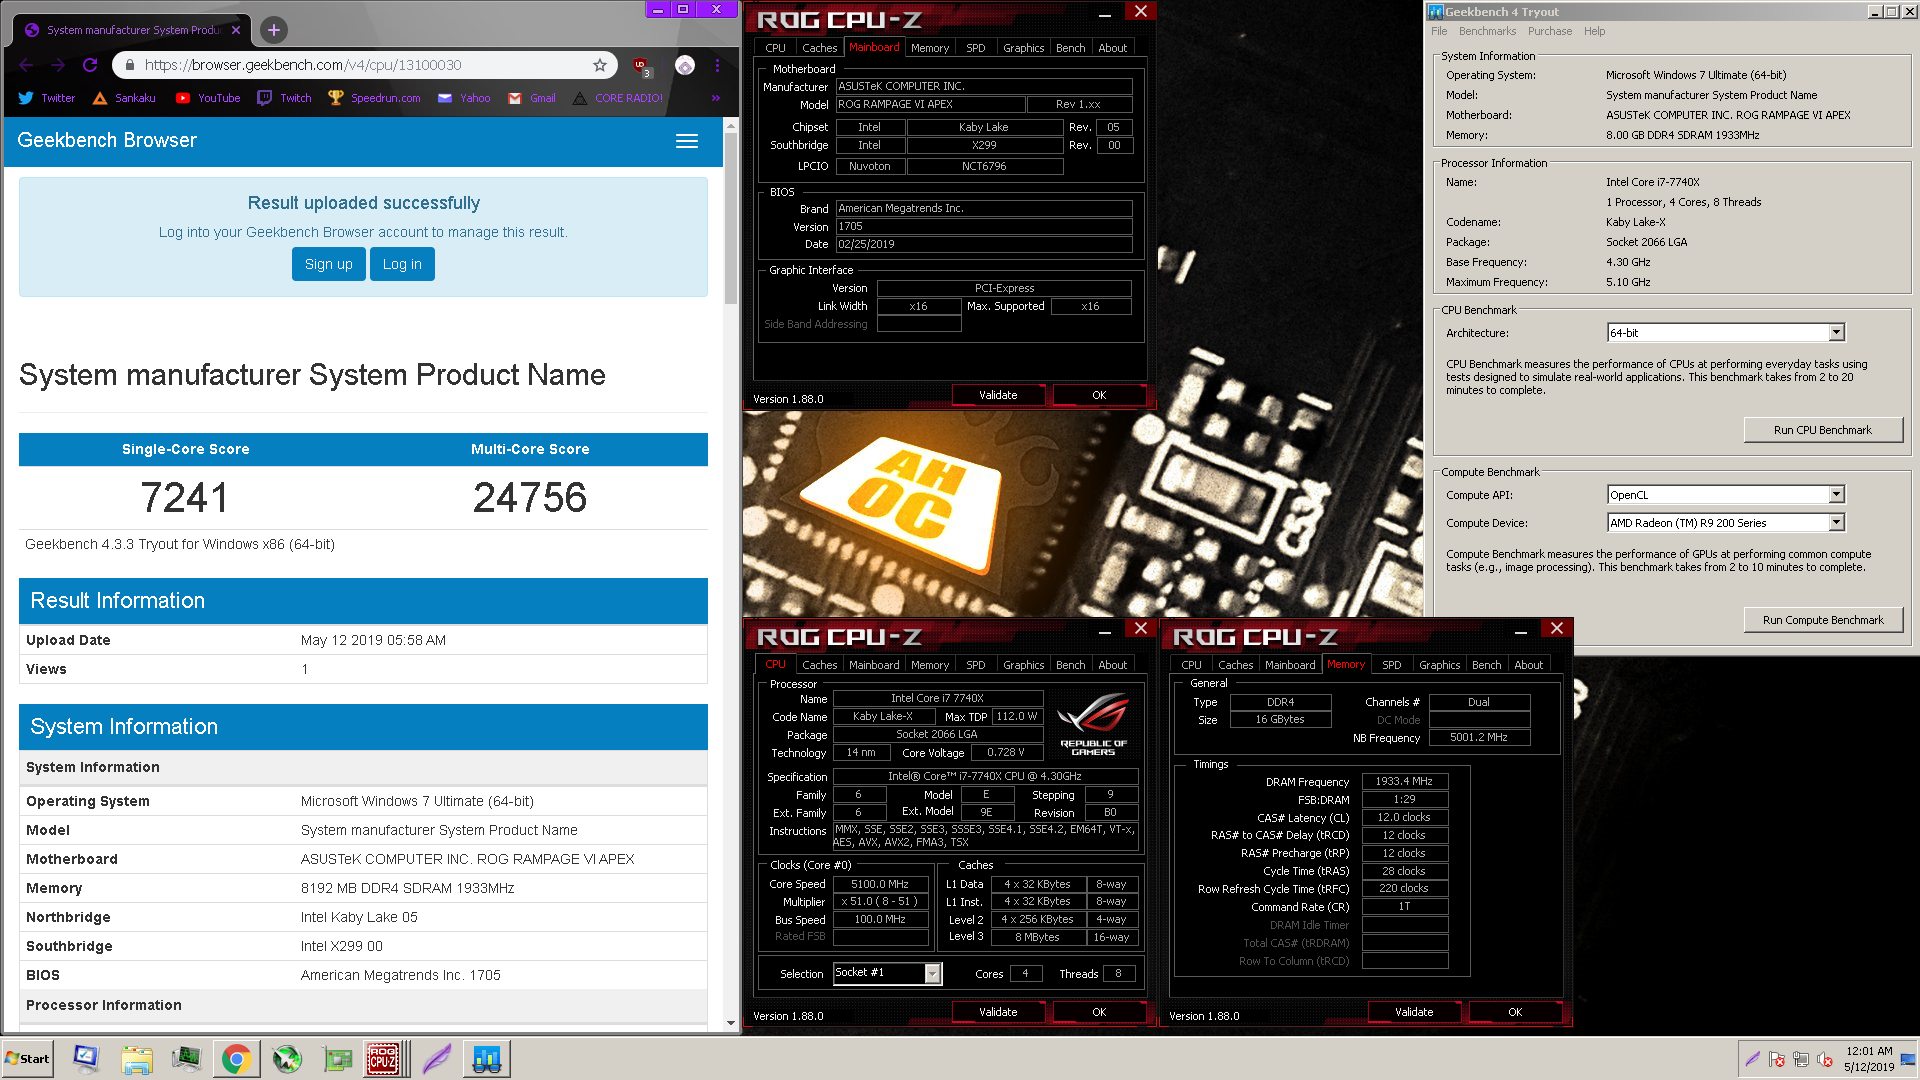Show more bookmarks chevron

(x=716, y=98)
